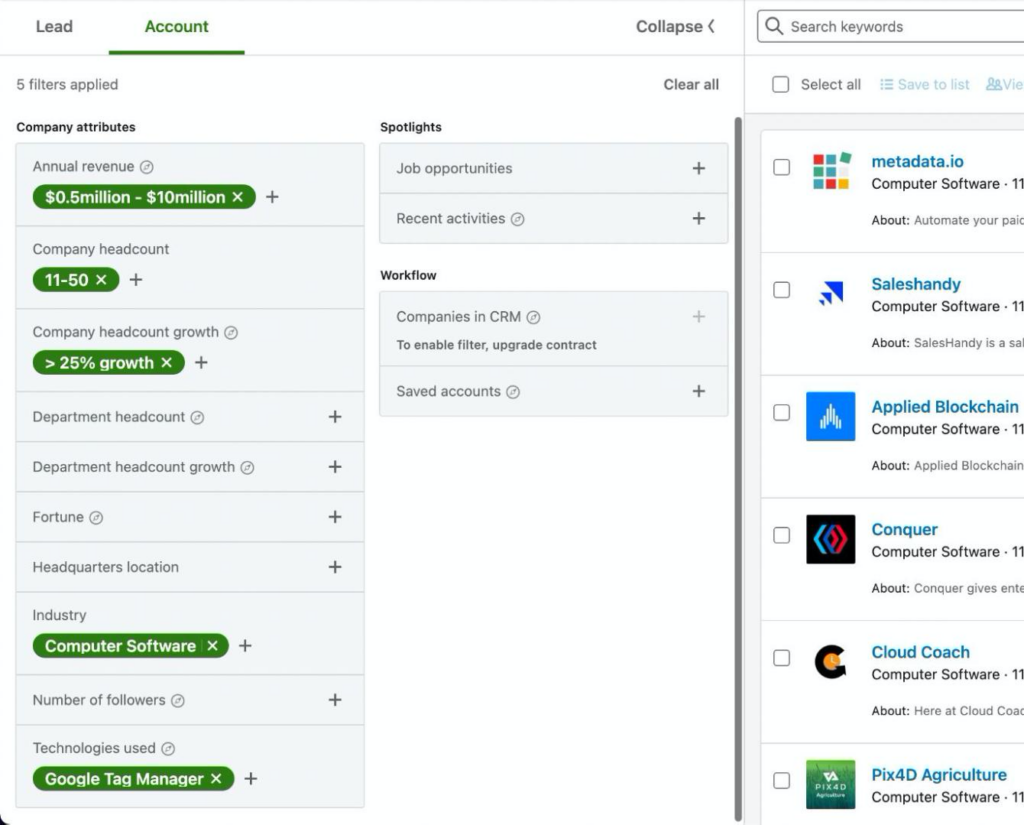1024x825 pixels.
Task: Click the magnifier icon in search field
Action: (774, 26)
